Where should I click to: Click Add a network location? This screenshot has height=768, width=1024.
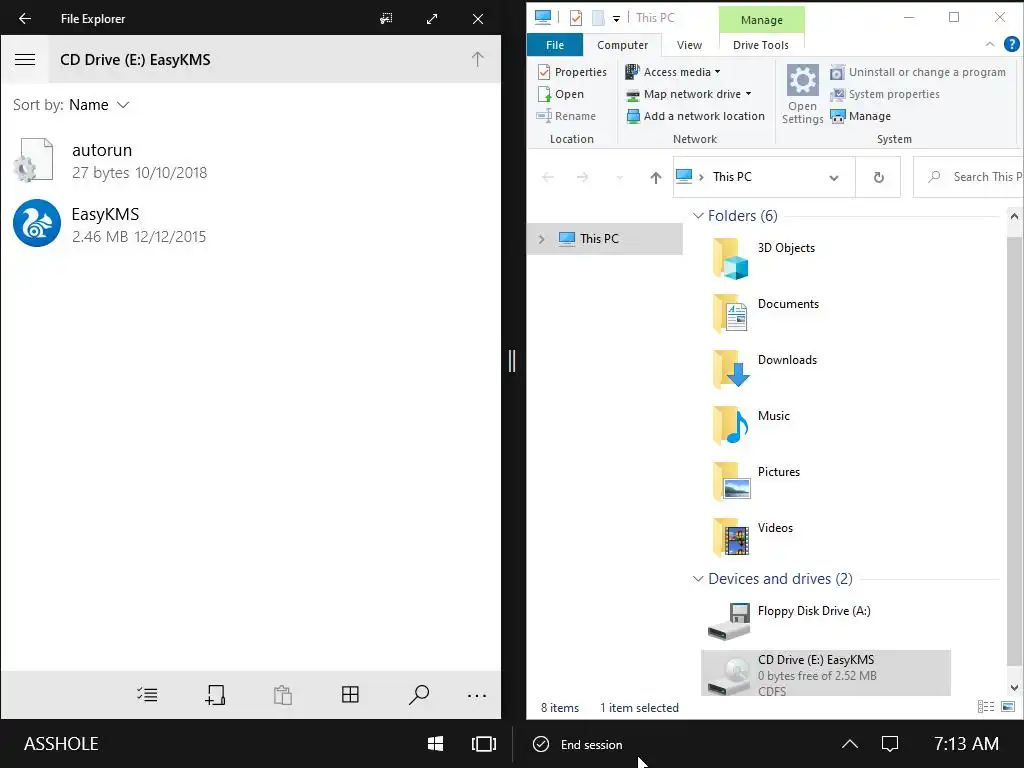click(x=695, y=116)
